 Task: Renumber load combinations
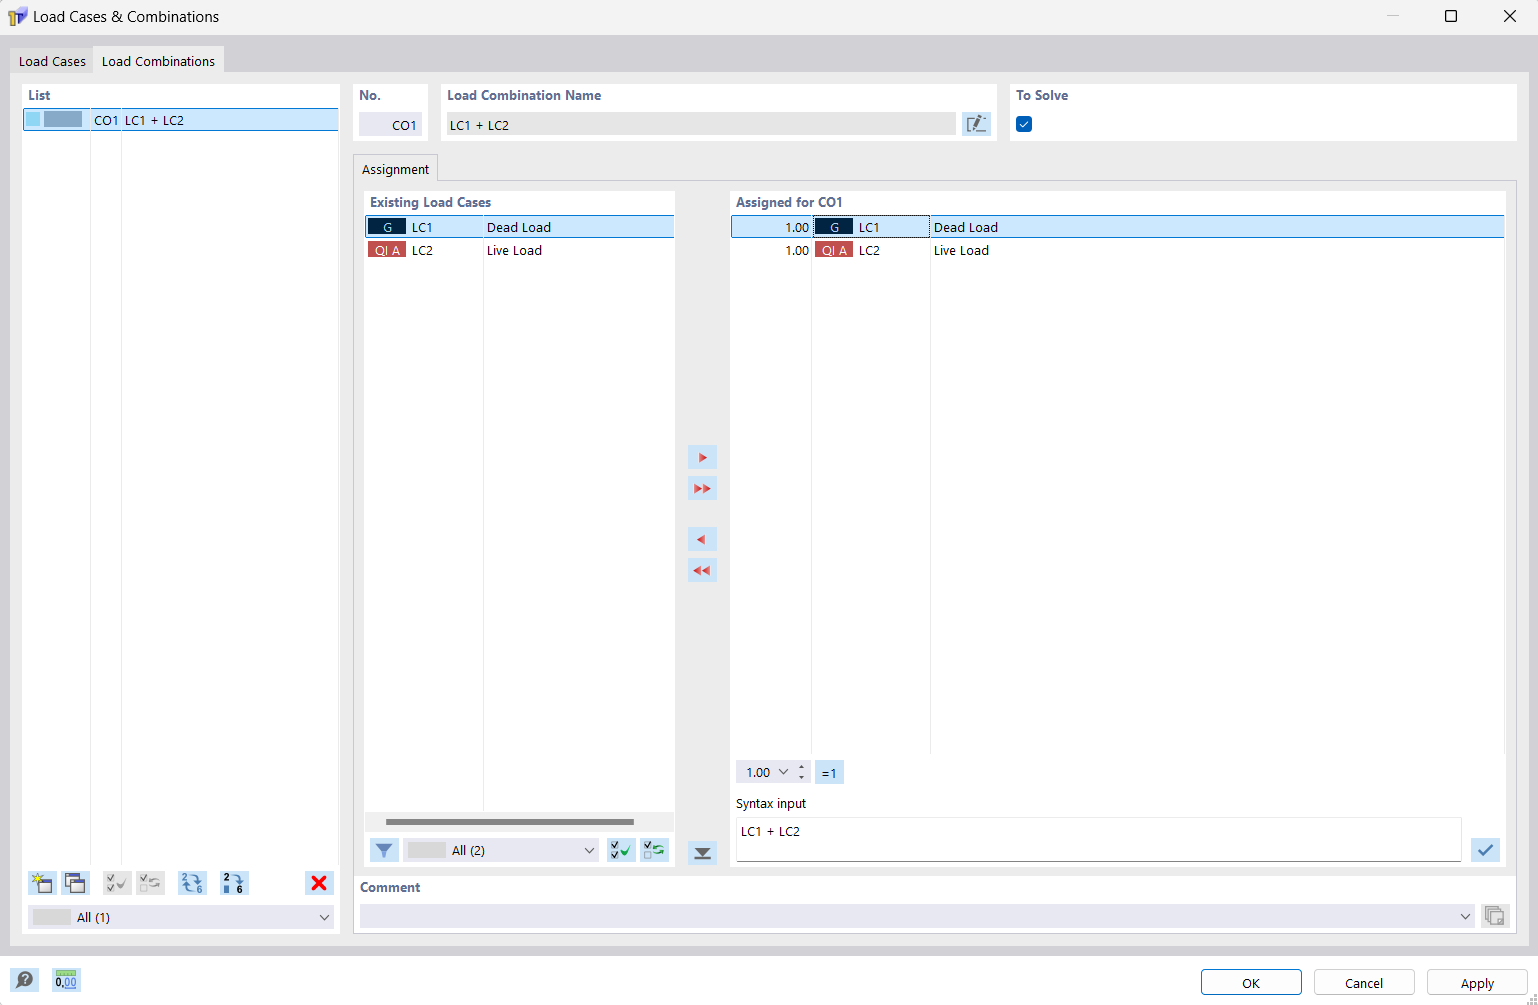(x=233, y=883)
